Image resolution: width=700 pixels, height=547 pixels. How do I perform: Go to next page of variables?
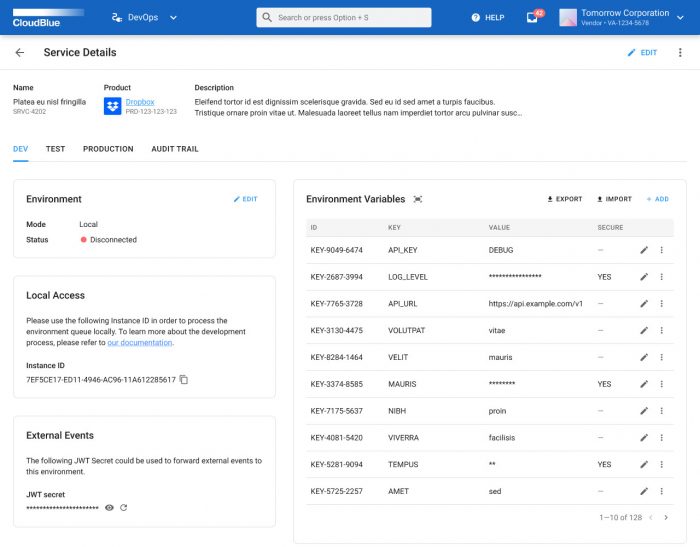coord(666,517)
